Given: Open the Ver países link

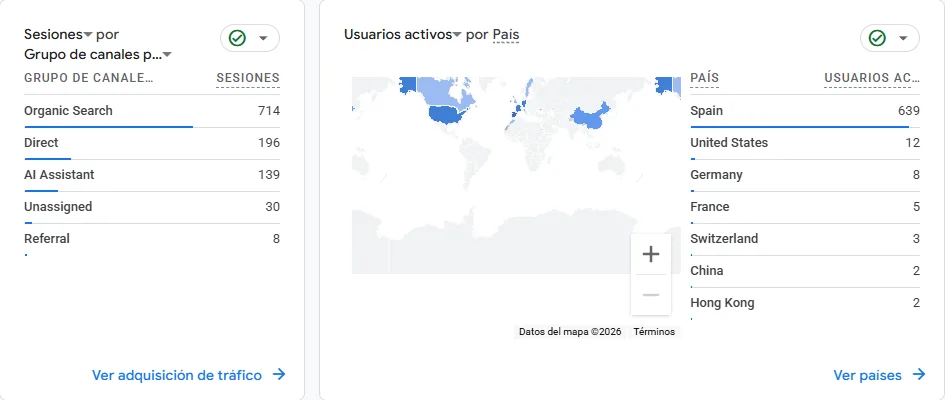Looking at the screenshot, I should tap(867, 375).
